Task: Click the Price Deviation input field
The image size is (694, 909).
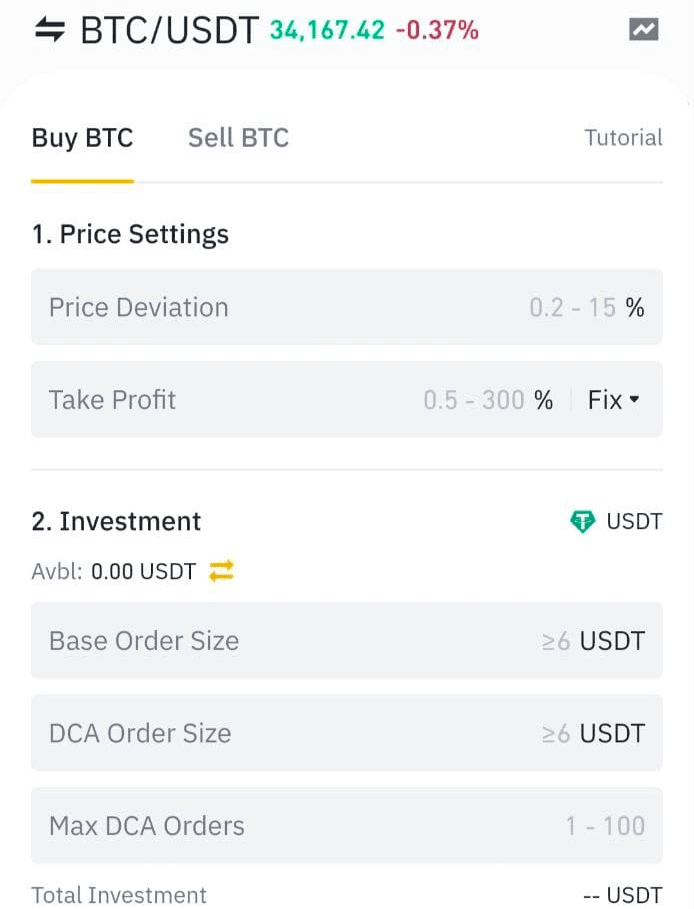Action: pyautogui.click(x=300, y=307)
